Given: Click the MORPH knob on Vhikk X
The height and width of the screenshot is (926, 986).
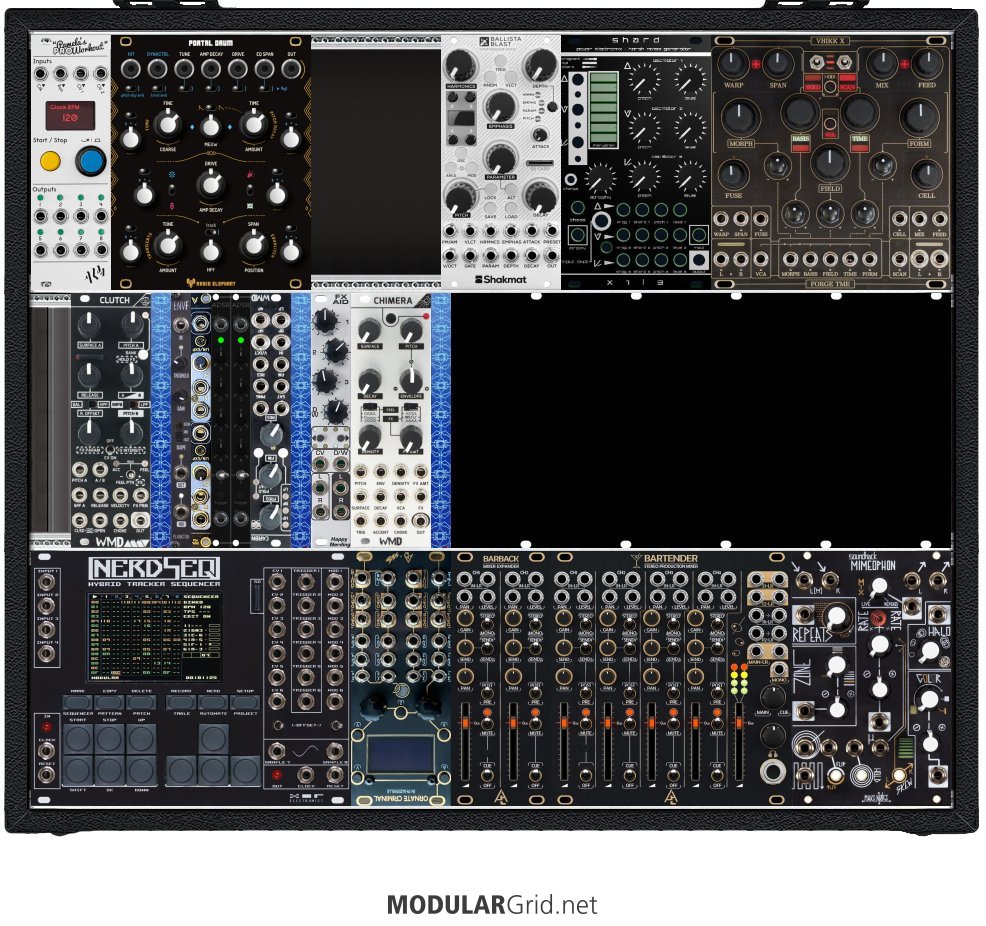Looking at the screenshot, I should coord(740,118).
